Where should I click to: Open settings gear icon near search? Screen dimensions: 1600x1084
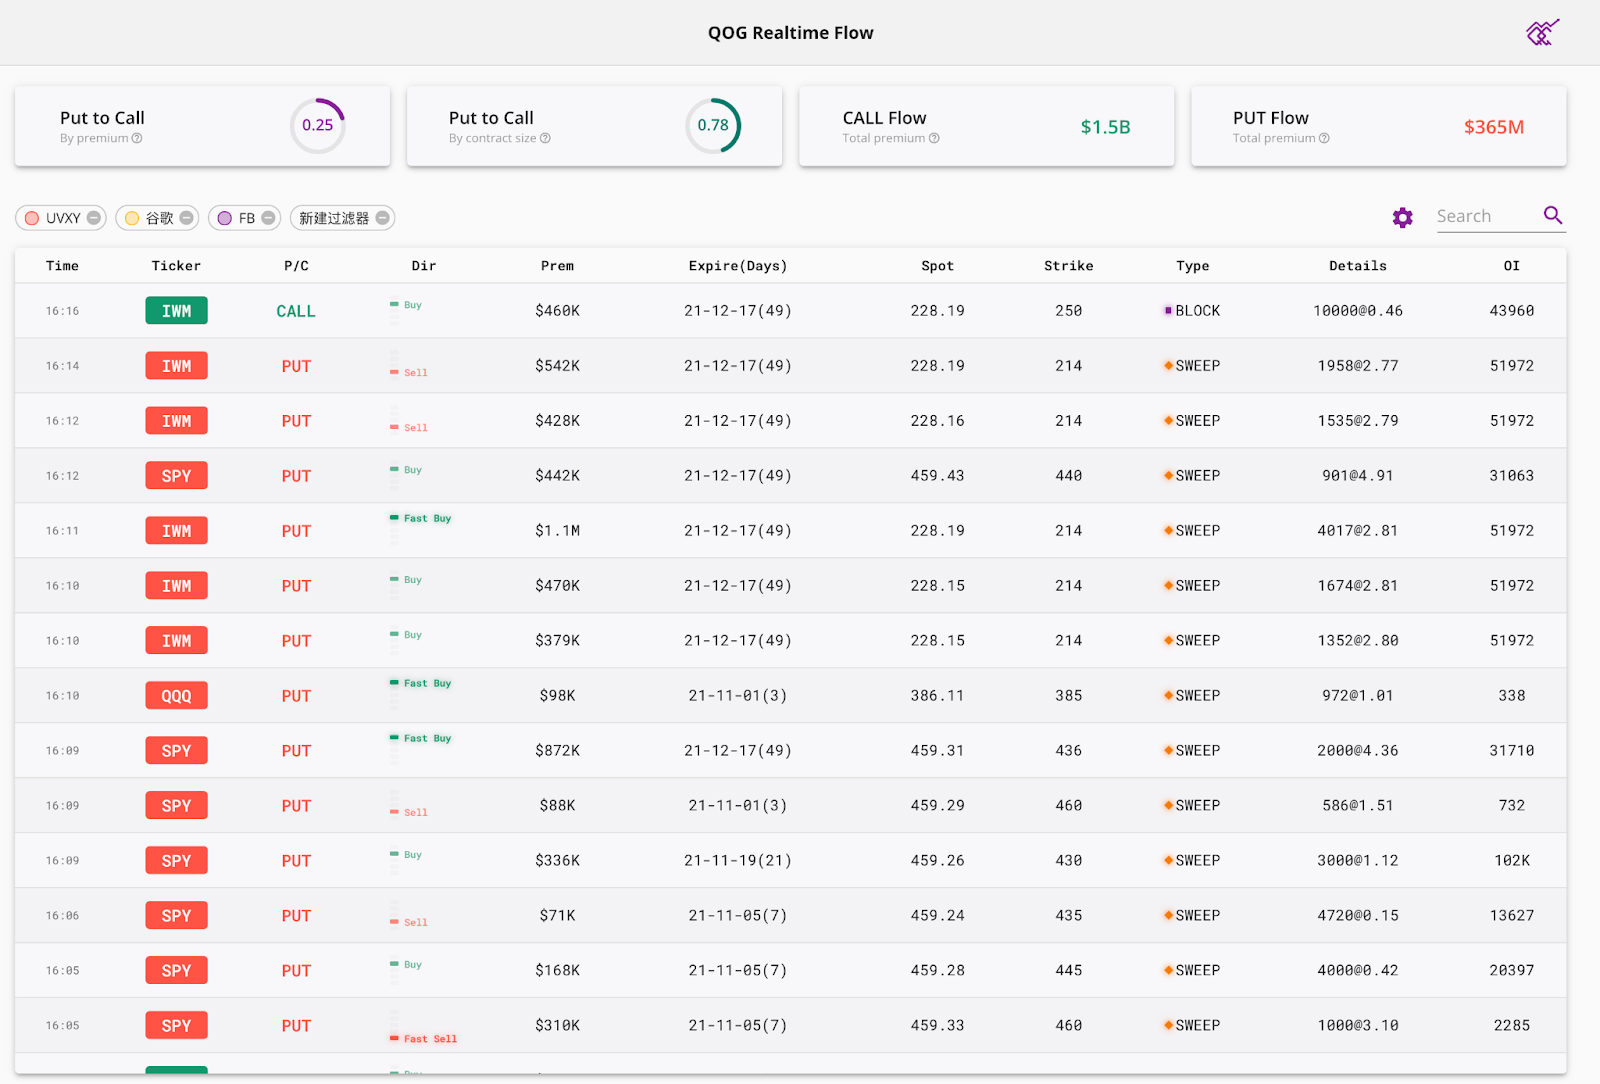click(x=1403, y=218)
